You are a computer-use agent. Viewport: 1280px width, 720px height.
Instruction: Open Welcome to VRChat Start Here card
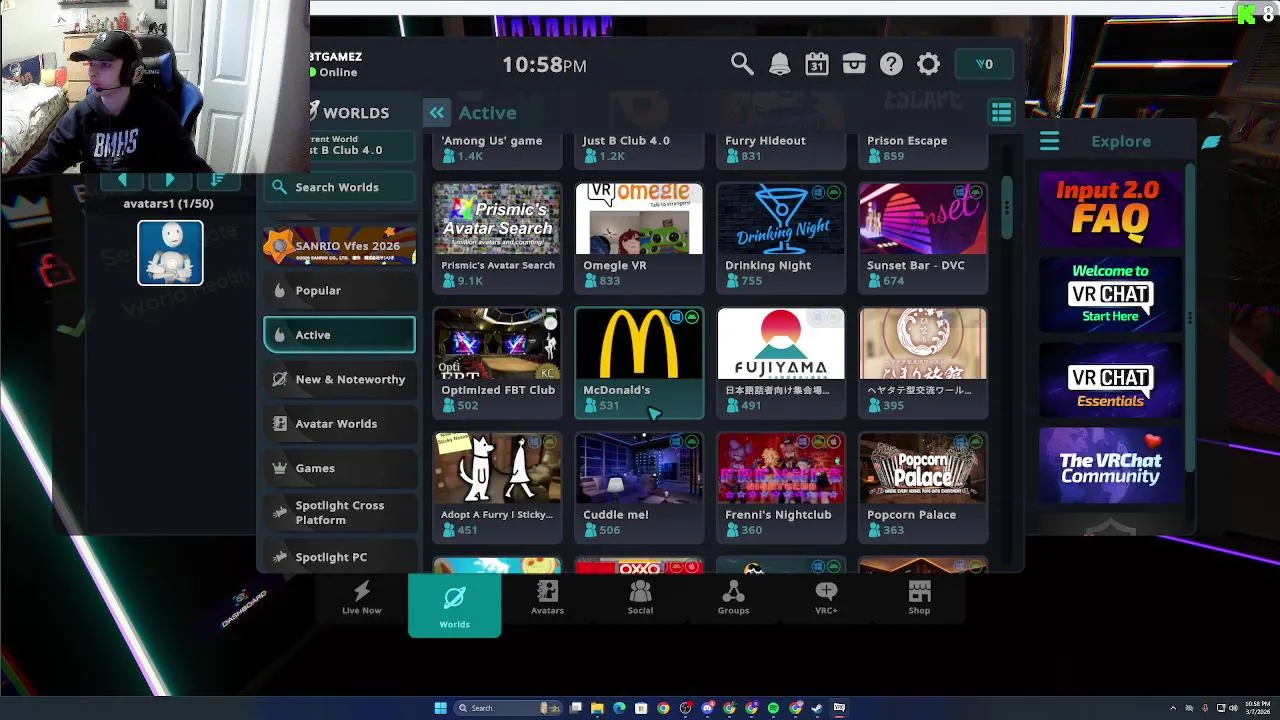pos(1110,294)
